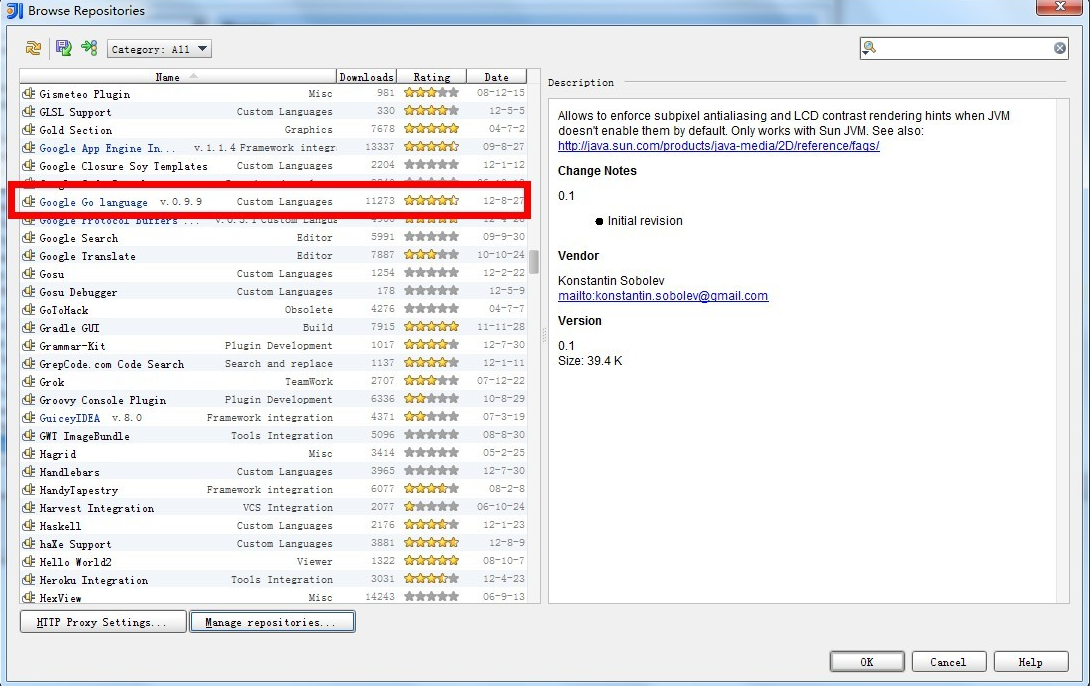Open the Category: All dropdown
The height and width of the screenshot is (686, 1090).
[159, 49]
